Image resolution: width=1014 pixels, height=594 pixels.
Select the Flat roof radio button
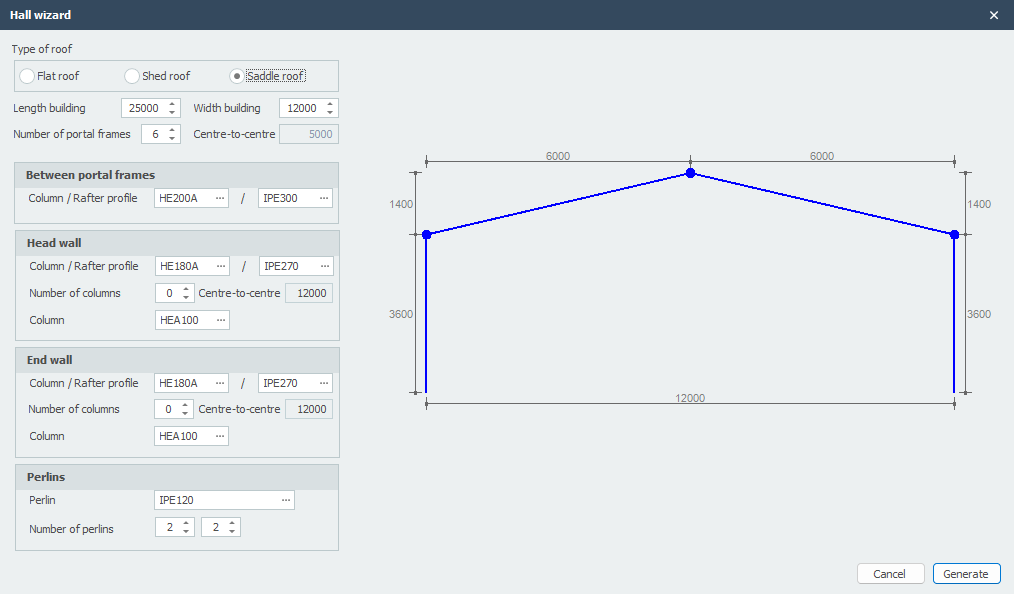(27, 76)
